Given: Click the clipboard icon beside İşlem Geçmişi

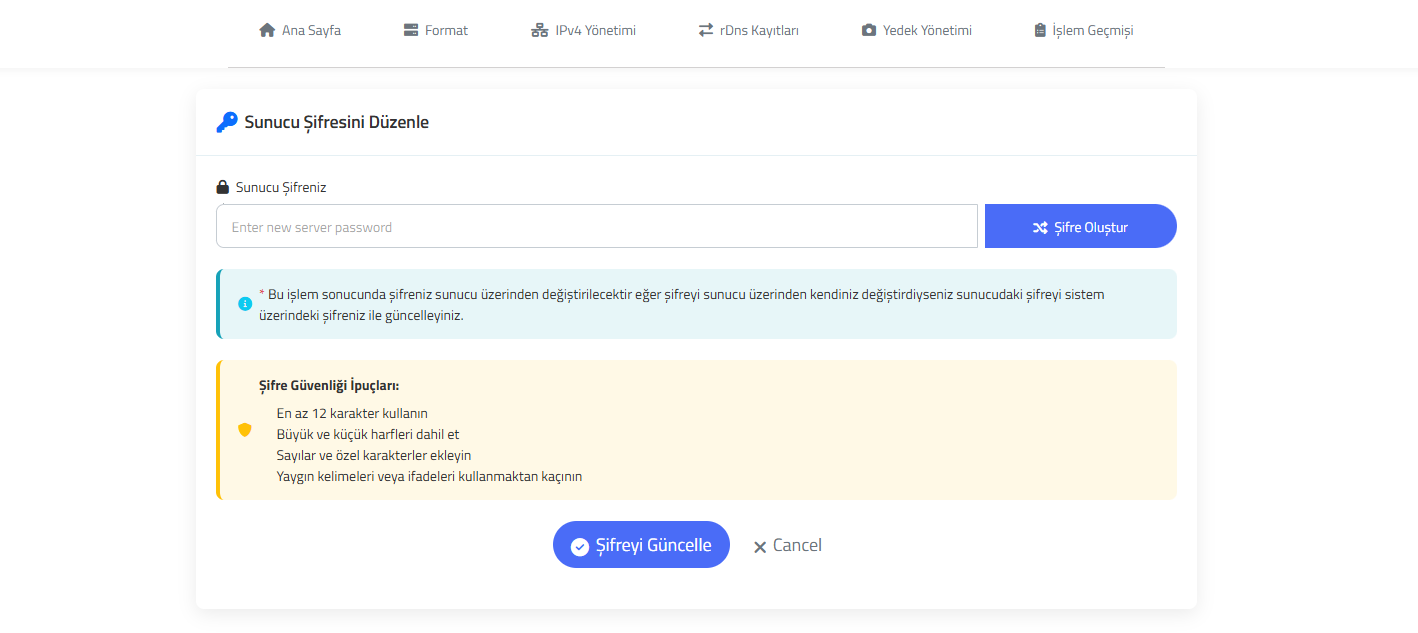Looking at the screenshot, I should pyautogui.click(x=1040, y=30).
